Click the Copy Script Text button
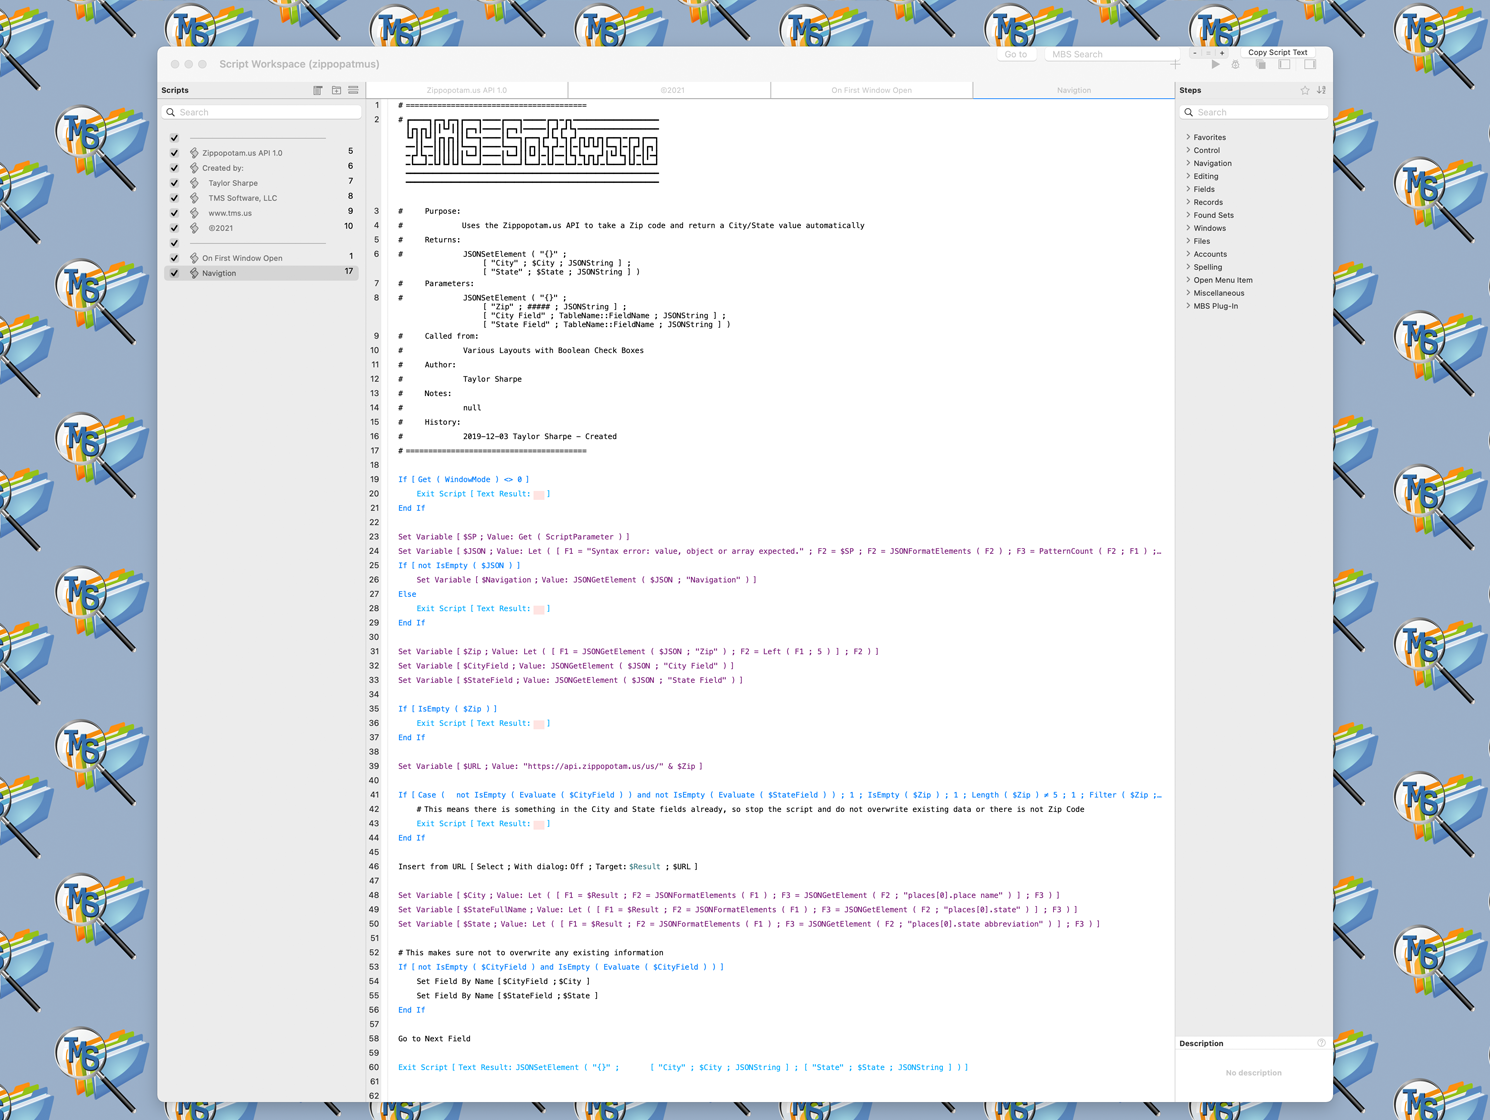This screenshot has height=1120, width=1490. point(1278,53)
